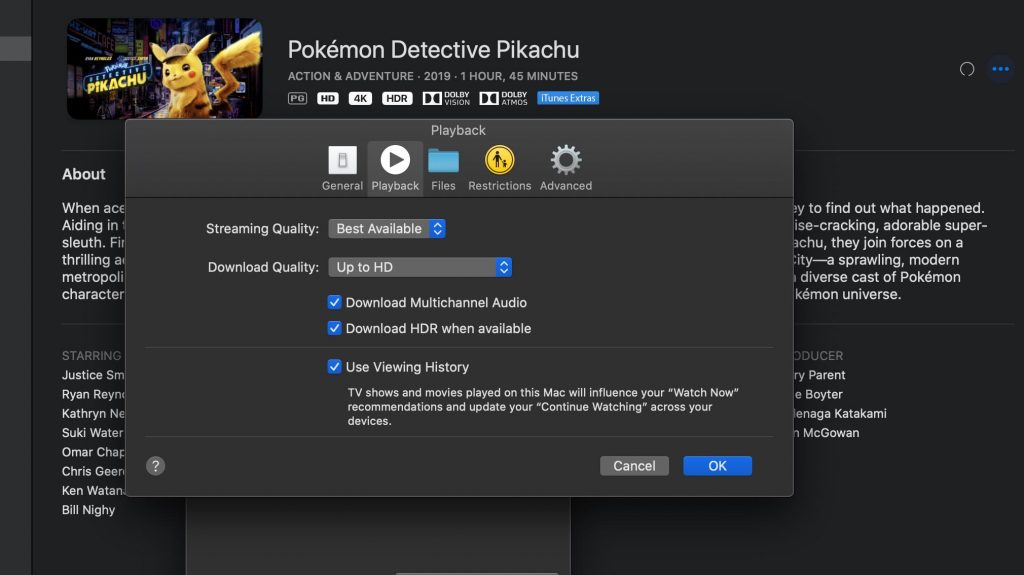Disable Use Viewing History checkbox
The image size is (1024, 575).
[334, 367]
